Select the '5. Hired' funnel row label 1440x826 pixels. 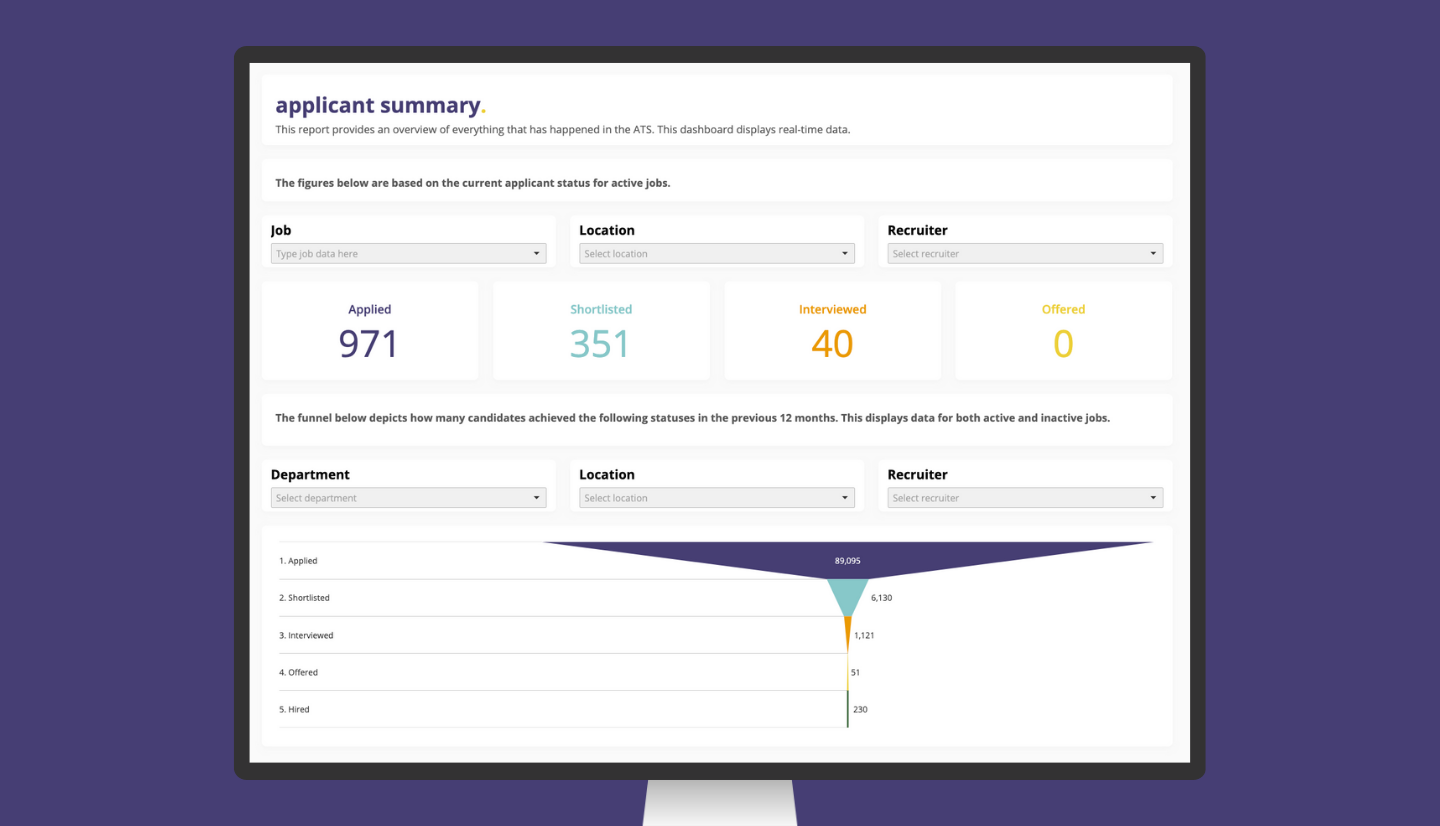point(294,709)
